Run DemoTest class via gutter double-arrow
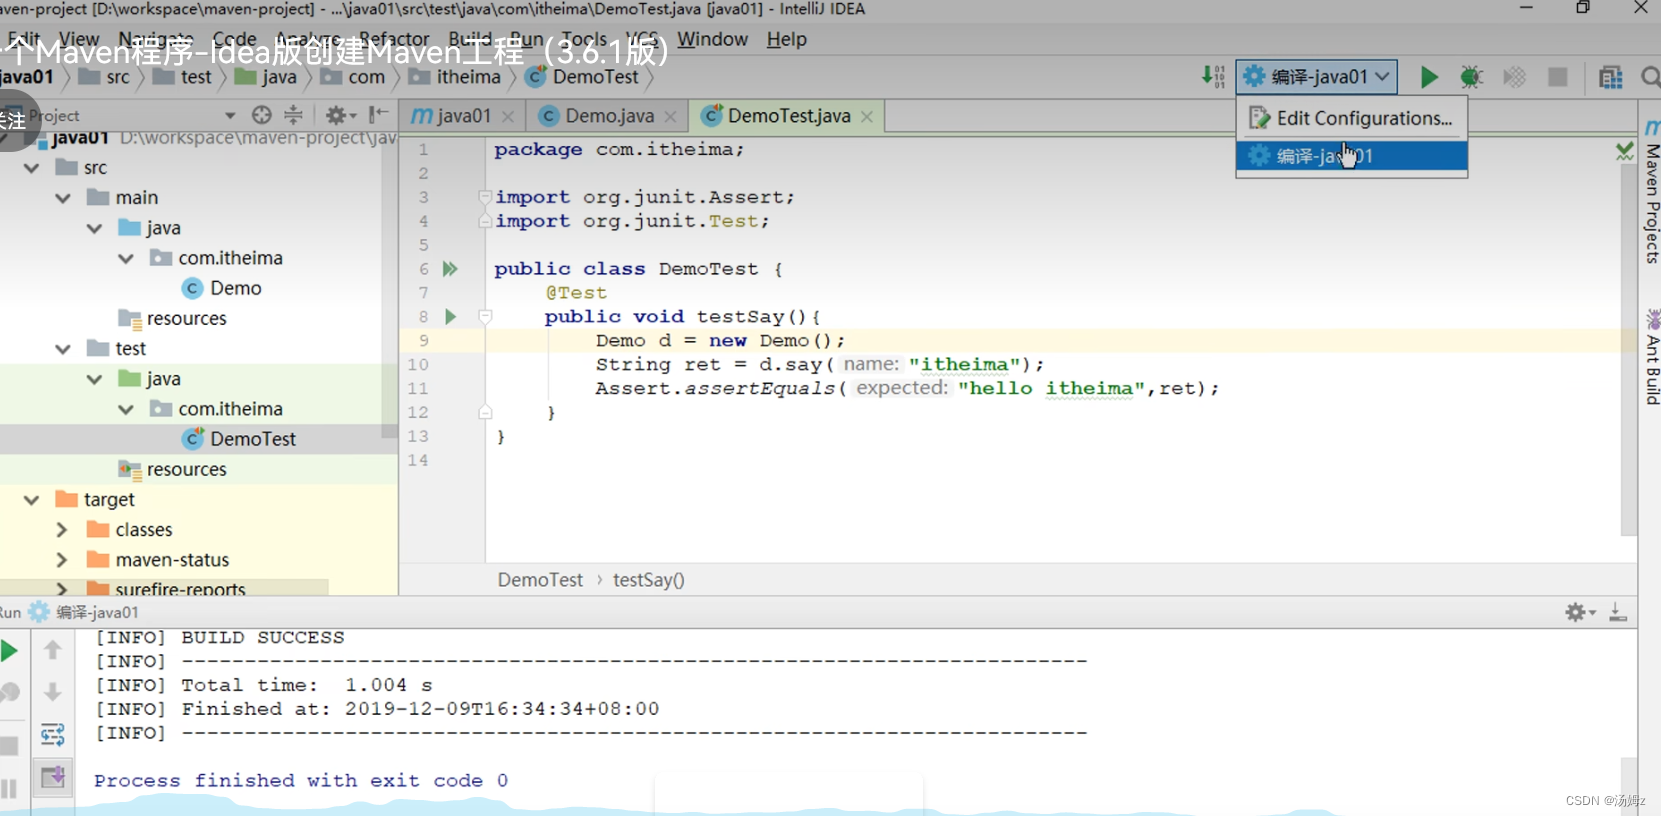 click(x=450, y=269)
